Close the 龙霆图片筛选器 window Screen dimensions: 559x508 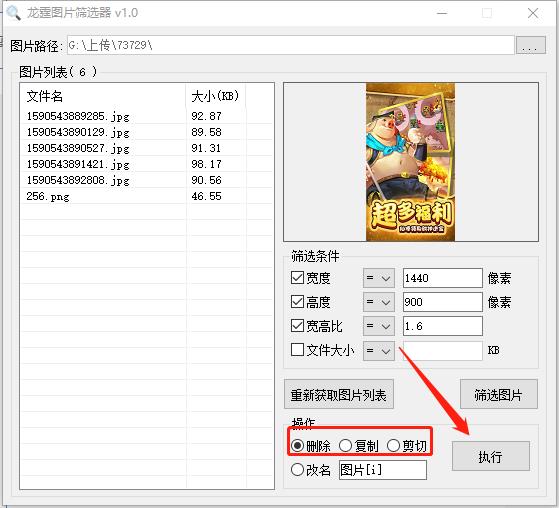point(533,13)
